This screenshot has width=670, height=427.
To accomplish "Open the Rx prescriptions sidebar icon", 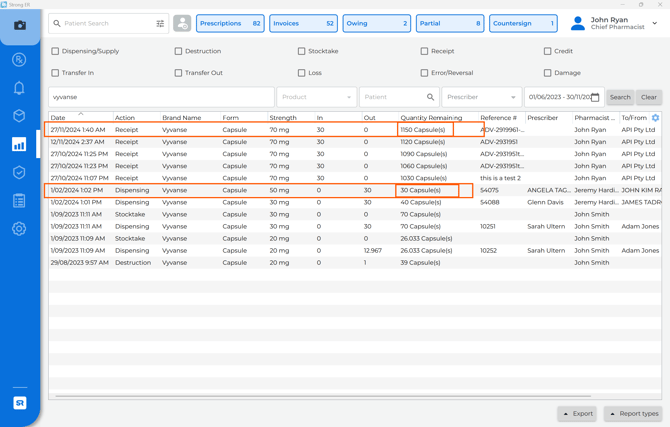I will [19, 60].
